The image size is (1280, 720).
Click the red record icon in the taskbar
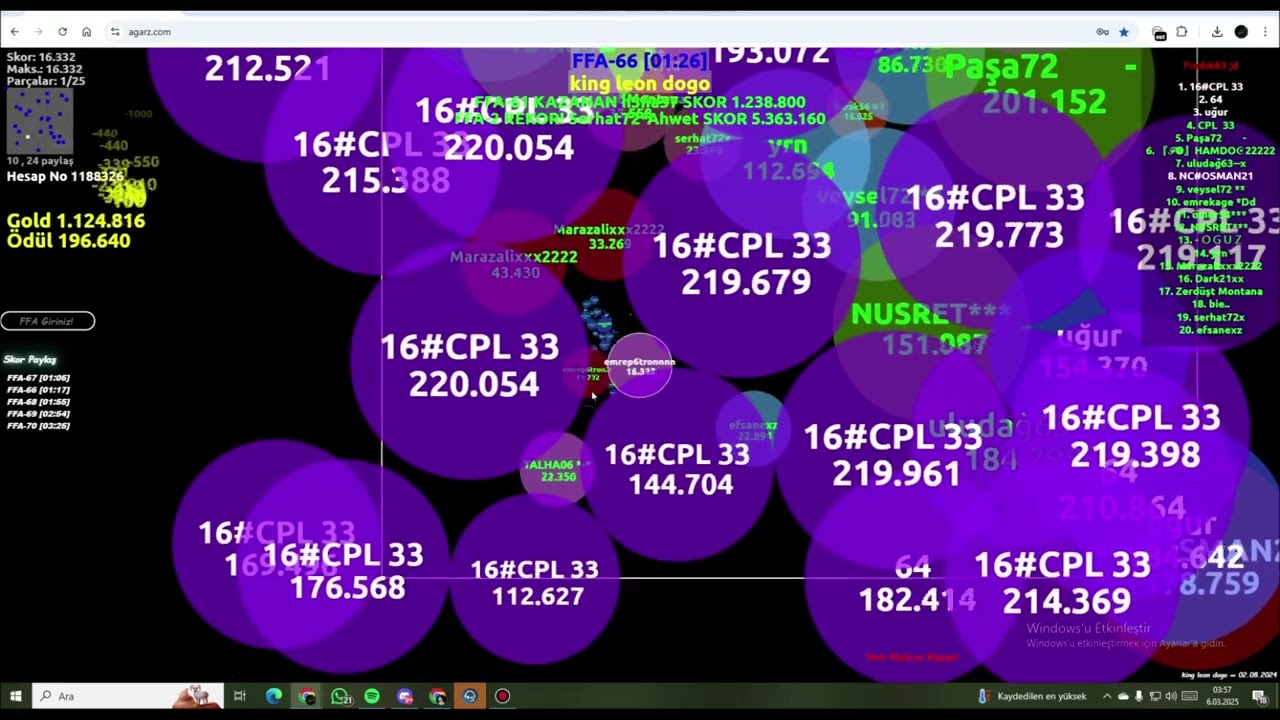[x=502, y=696]
